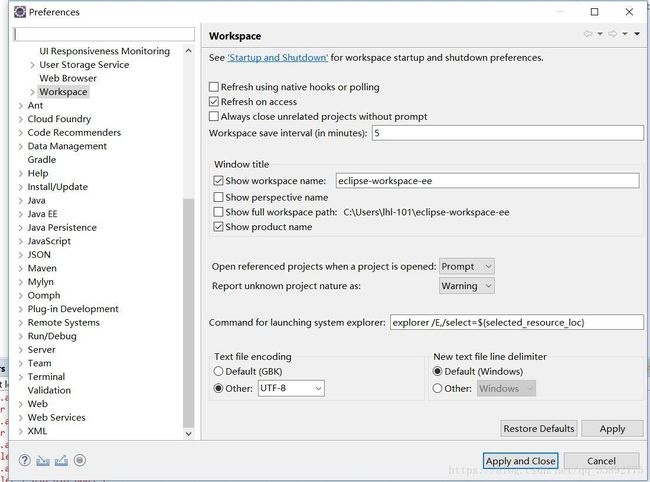Cancel the Preferences dialog
This screenshot has width=650, height=482.
point(601,461)
